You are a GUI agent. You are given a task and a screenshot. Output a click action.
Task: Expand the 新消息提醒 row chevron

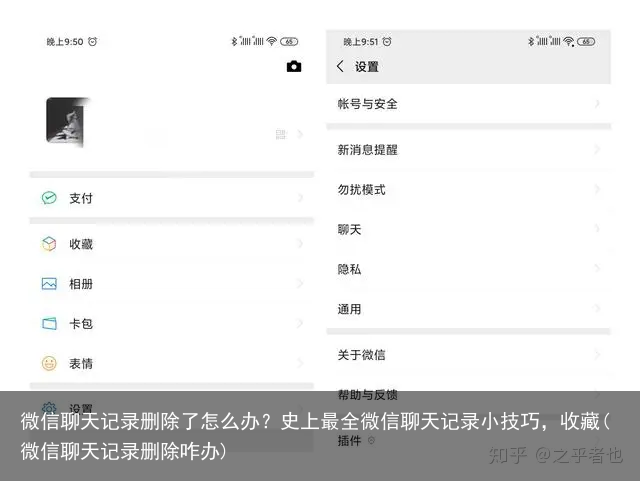597,149
